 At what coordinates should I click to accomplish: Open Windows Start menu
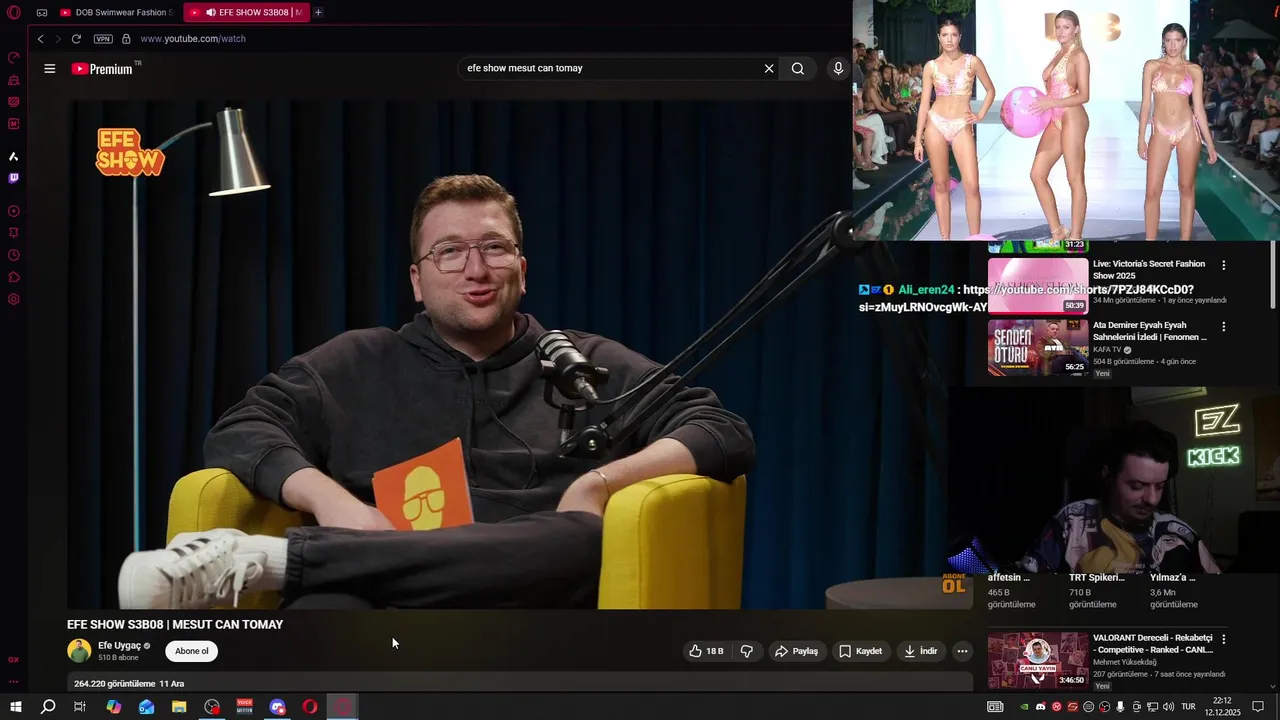16,707
